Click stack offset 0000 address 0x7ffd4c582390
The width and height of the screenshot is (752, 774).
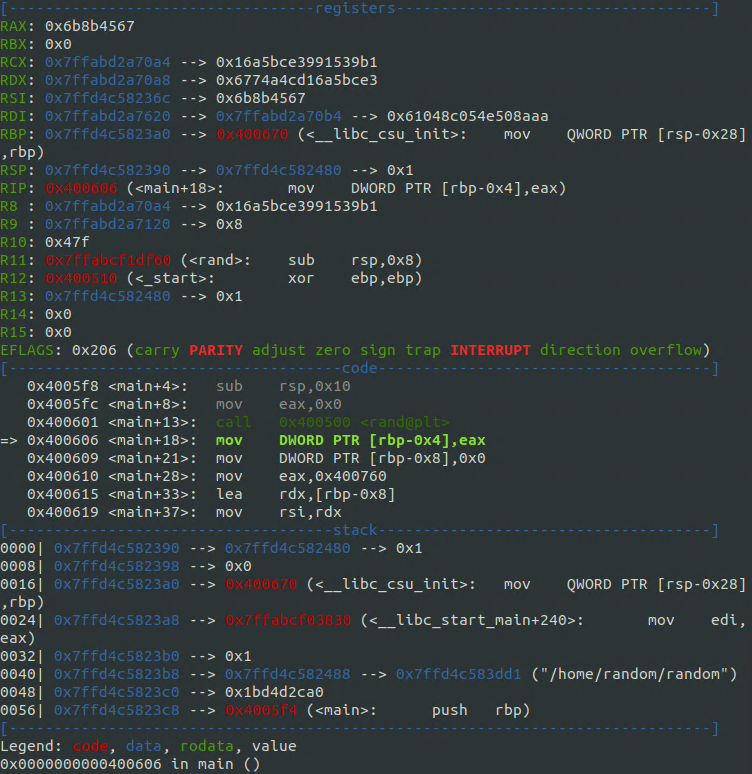tap(117, 548)
